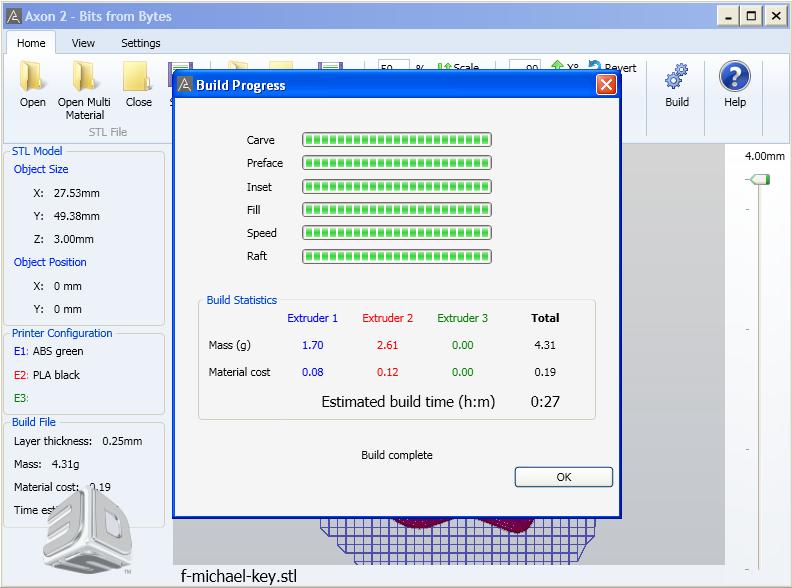Image resolution: width=792 pixels, height=588 pixels.
Task: Click Extruder 1 material cost 0.08
Action: (312, 372)
